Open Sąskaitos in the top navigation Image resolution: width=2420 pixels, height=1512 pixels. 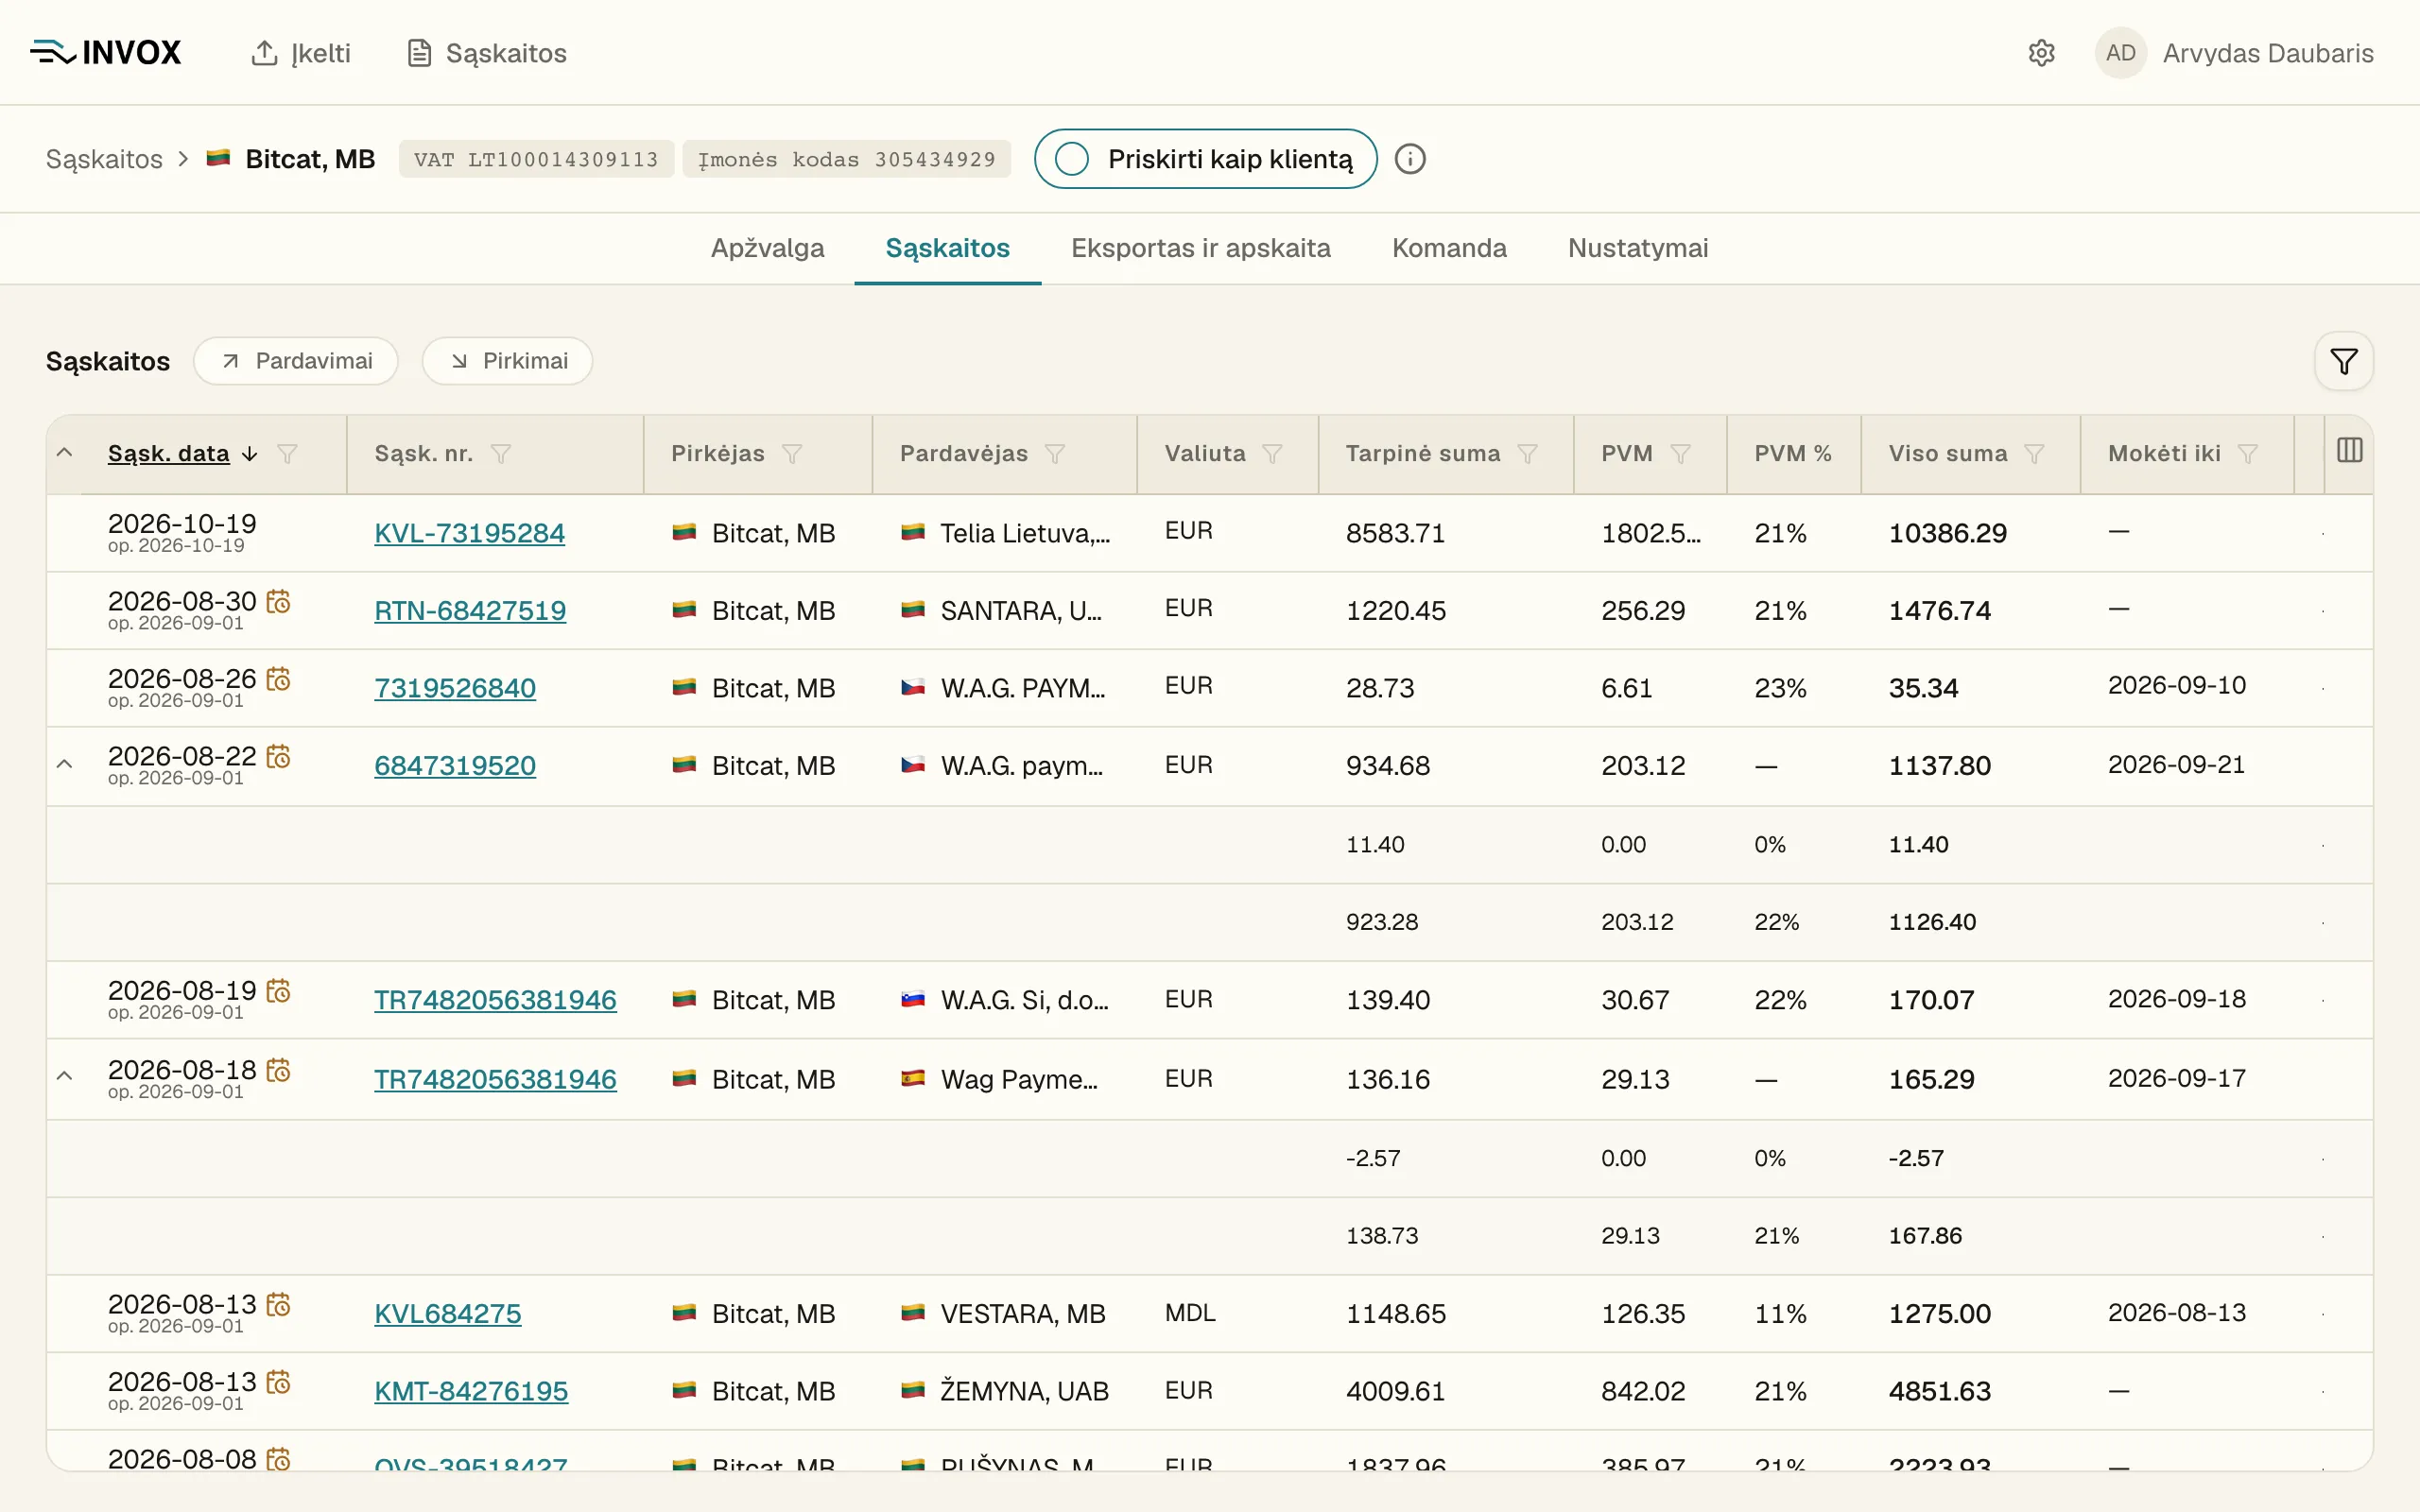[487, 53]
